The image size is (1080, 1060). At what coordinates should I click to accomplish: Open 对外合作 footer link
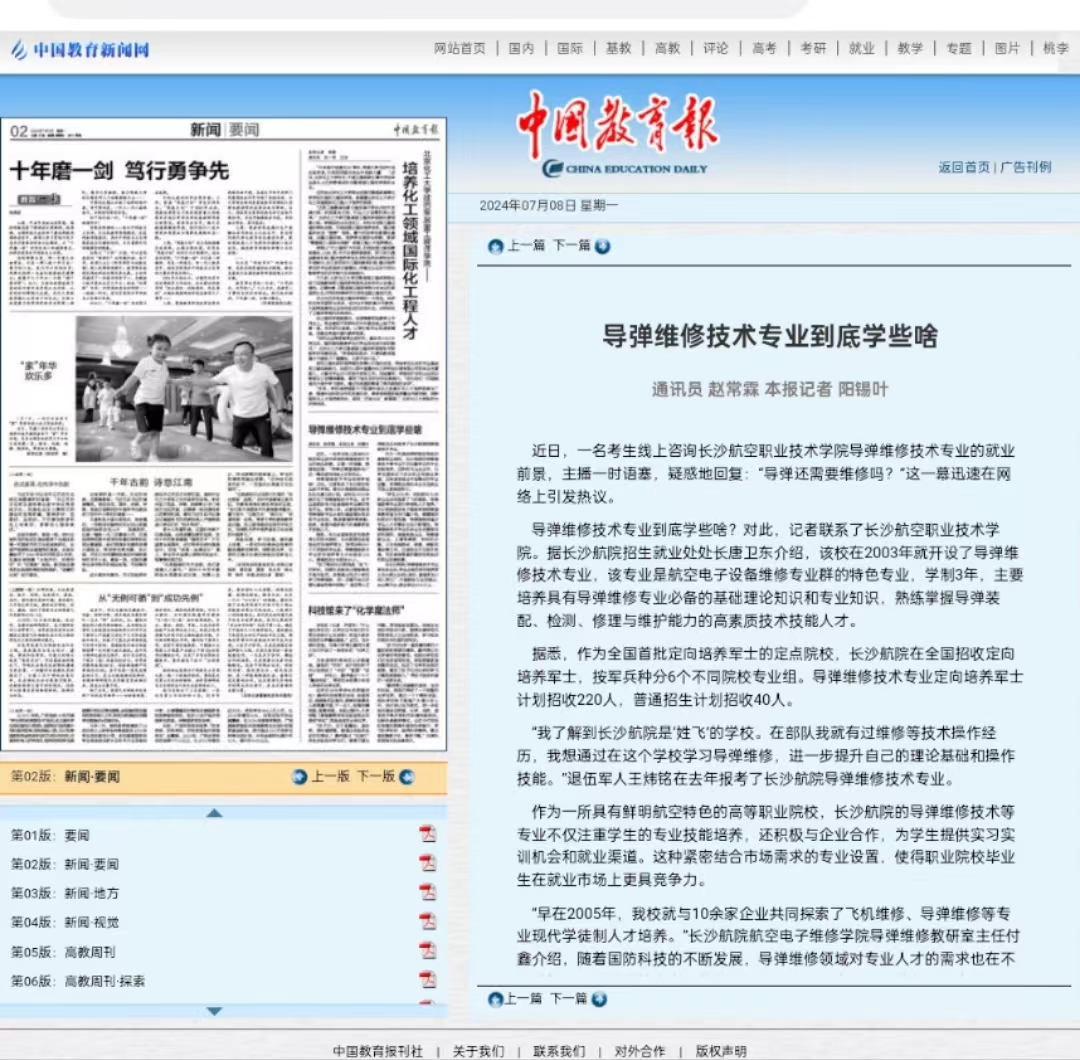coord(640,1051)
